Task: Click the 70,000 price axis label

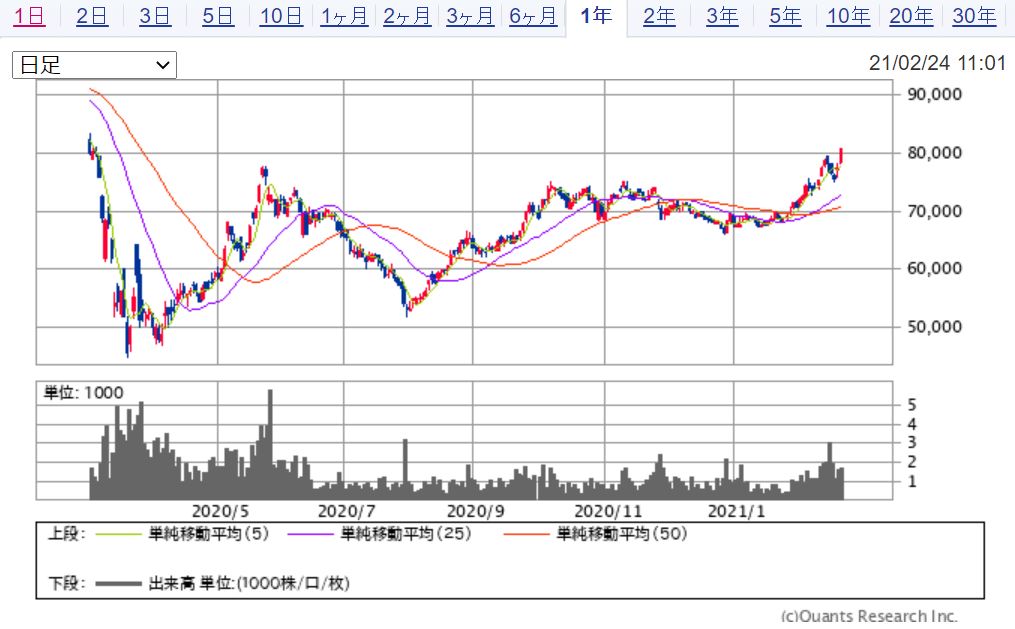Action: 934,211
